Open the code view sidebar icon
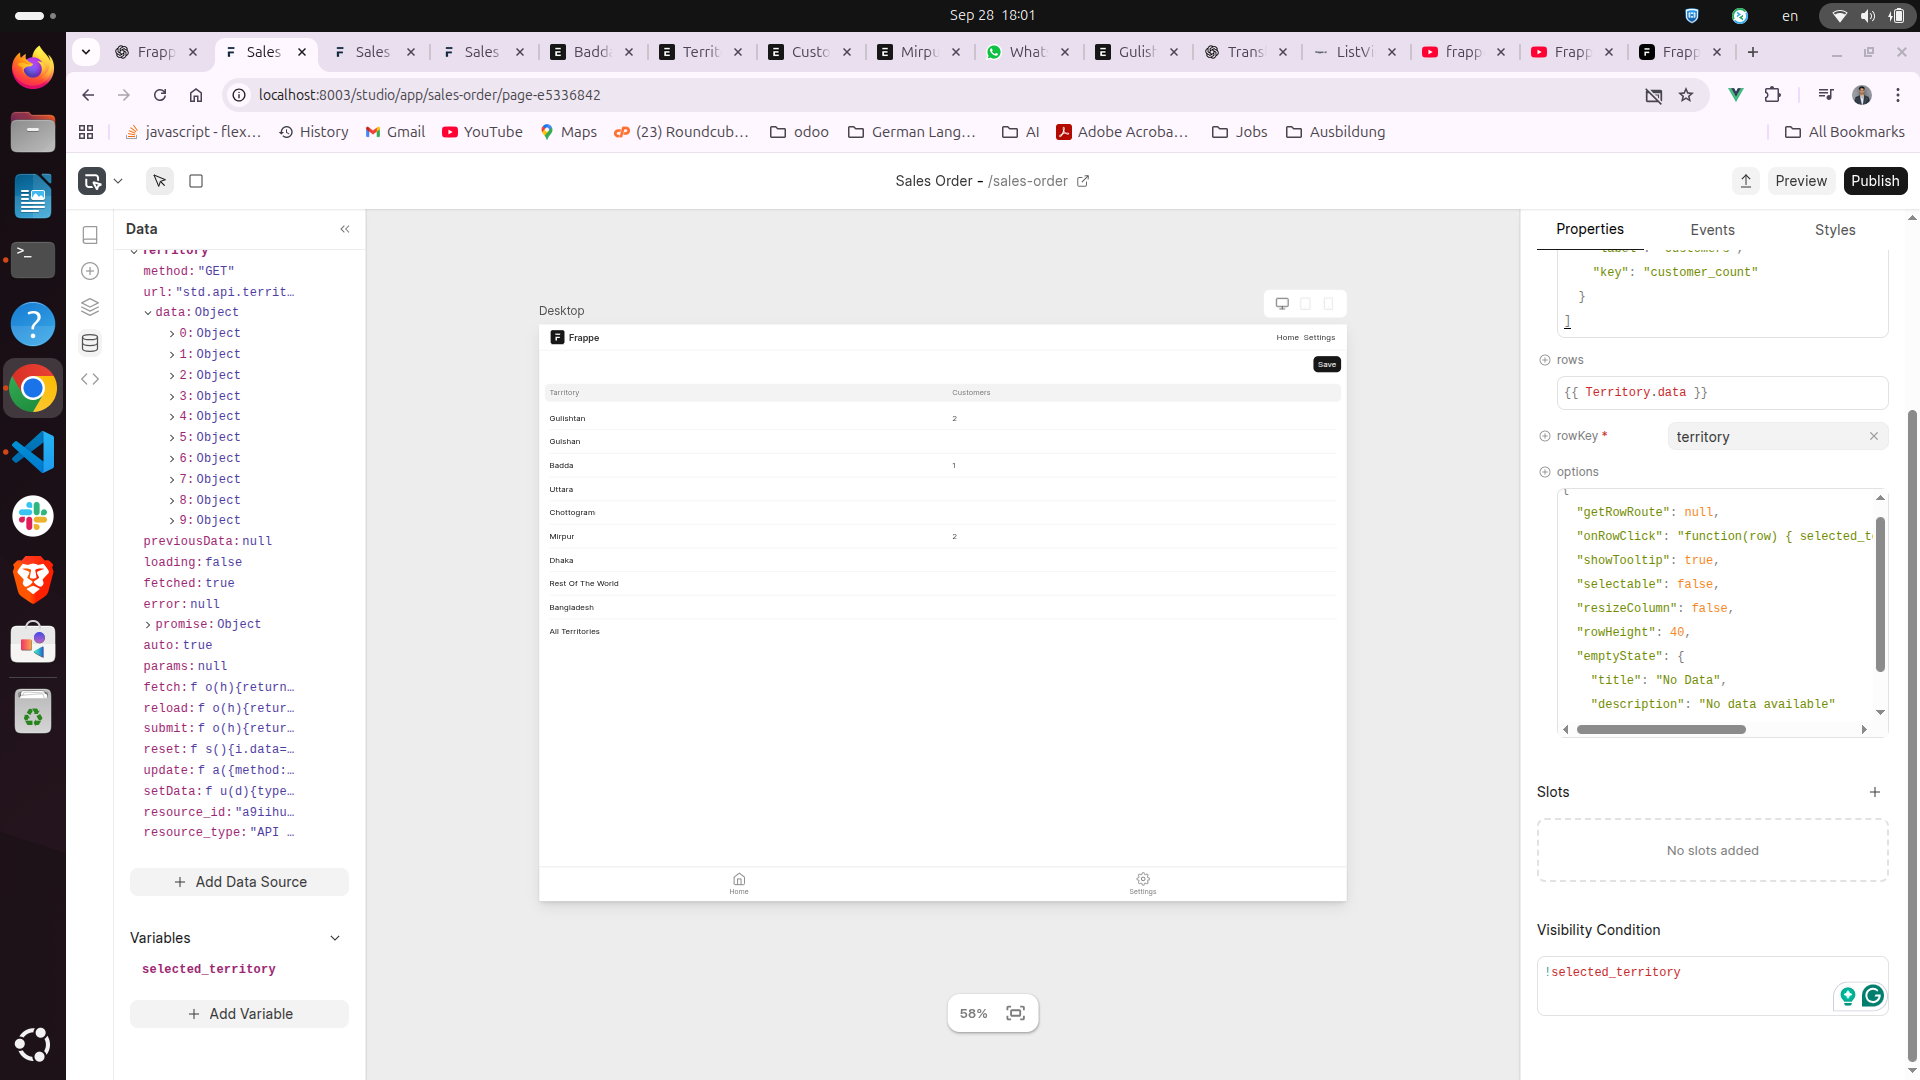 tap(90, 379)
